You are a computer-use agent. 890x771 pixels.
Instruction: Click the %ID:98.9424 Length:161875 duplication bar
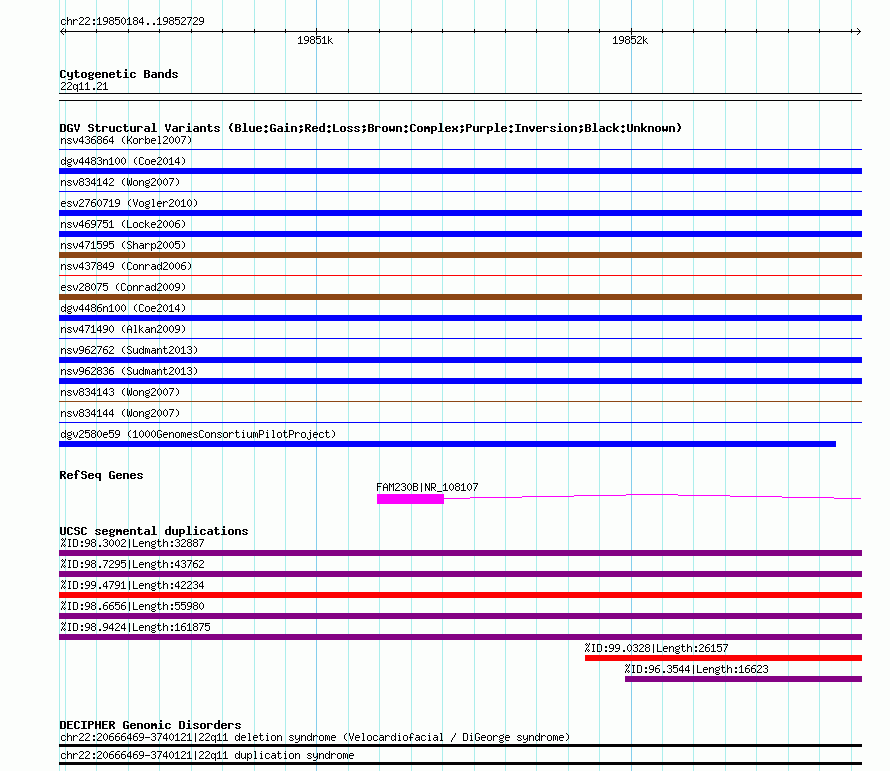[460, 637]
